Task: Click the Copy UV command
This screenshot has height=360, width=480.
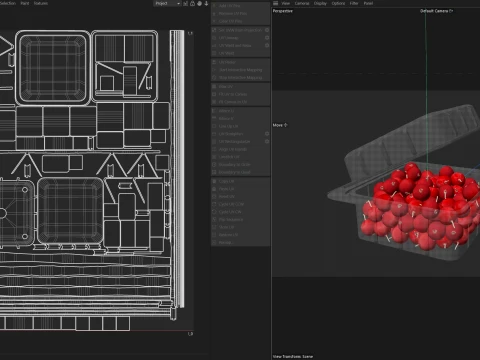Action: coord(240,181)
